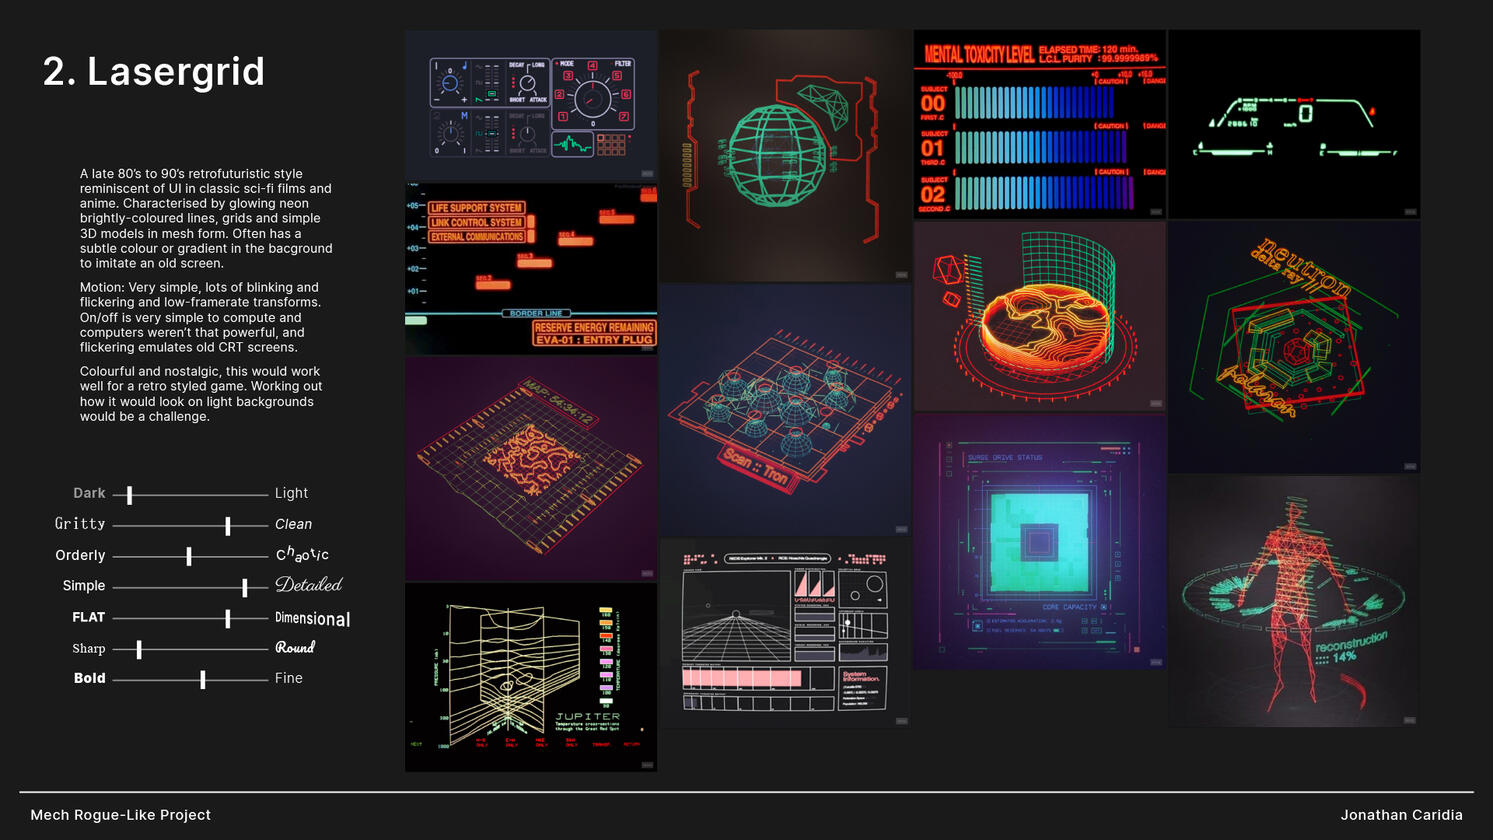
Task: Click the Mech Rogue-Like Project footer text
Action: coord(121,815)
